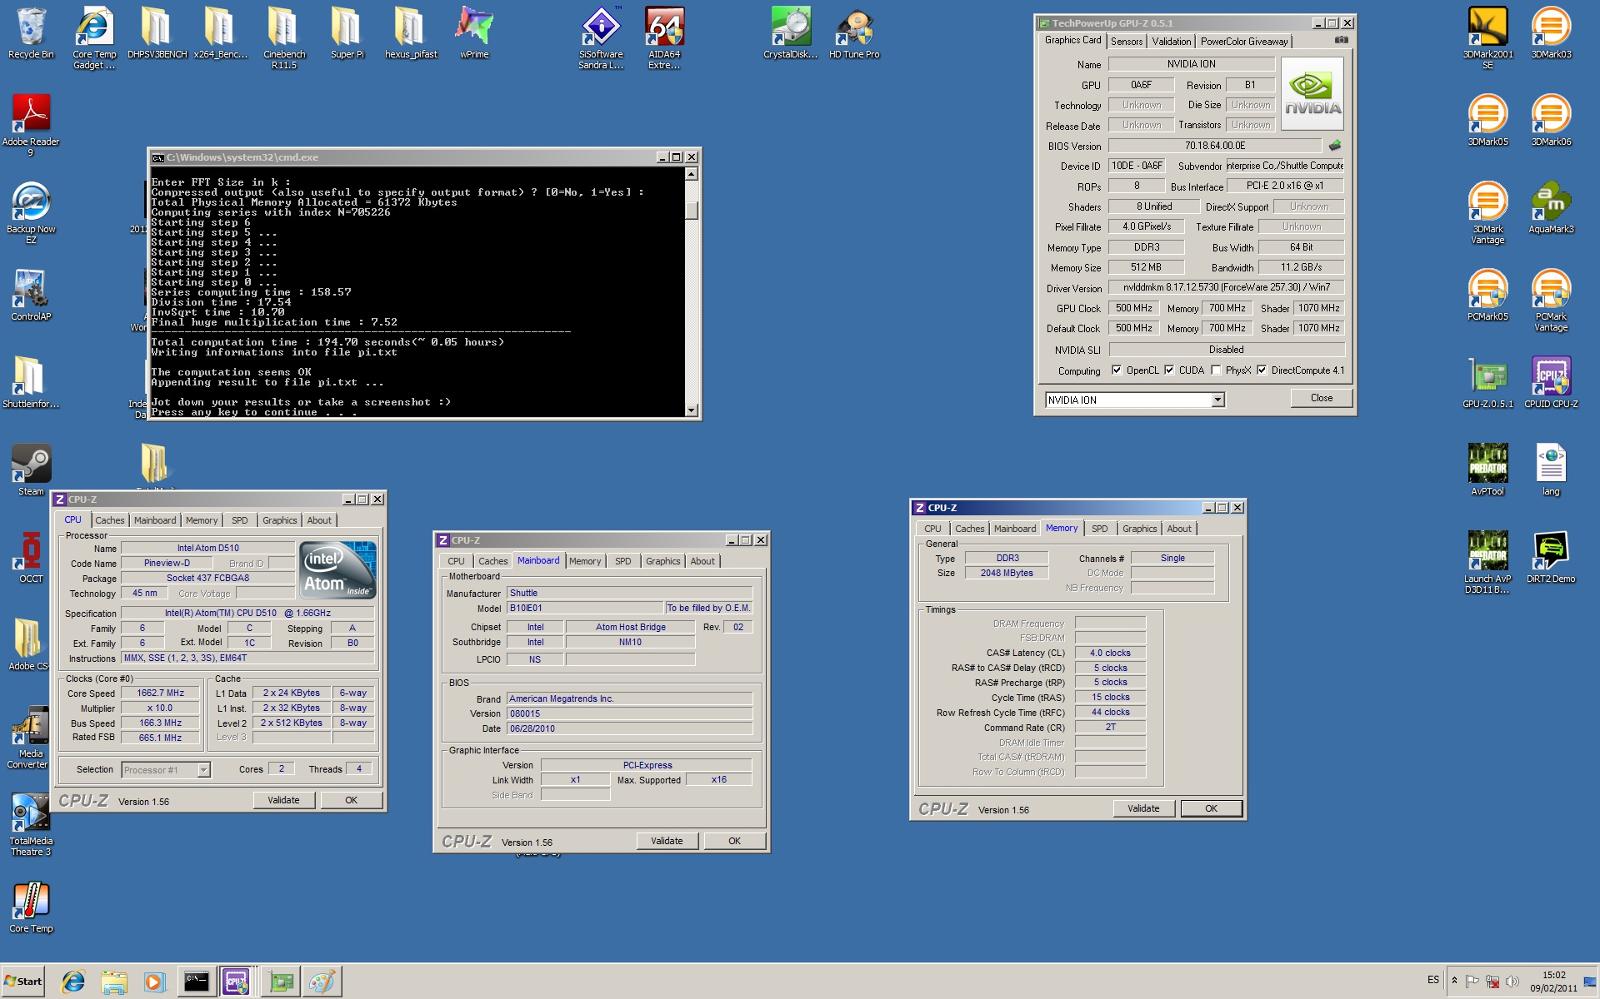
Task: Open Backup Now EZ desktop icon
Action: (x=31, y=212)
